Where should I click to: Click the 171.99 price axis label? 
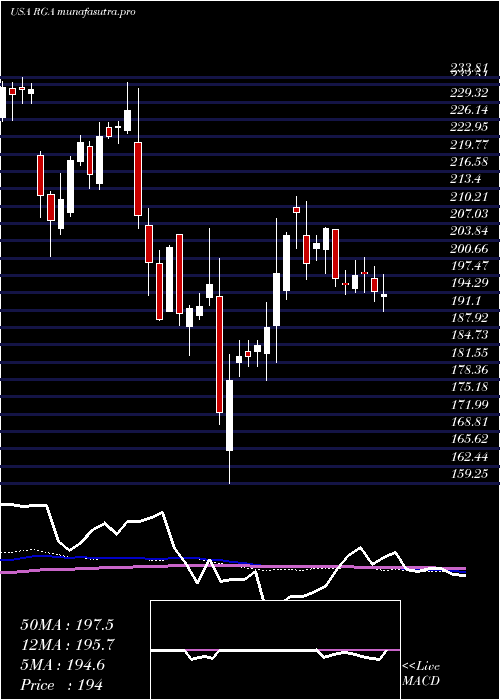coord(469,404)
